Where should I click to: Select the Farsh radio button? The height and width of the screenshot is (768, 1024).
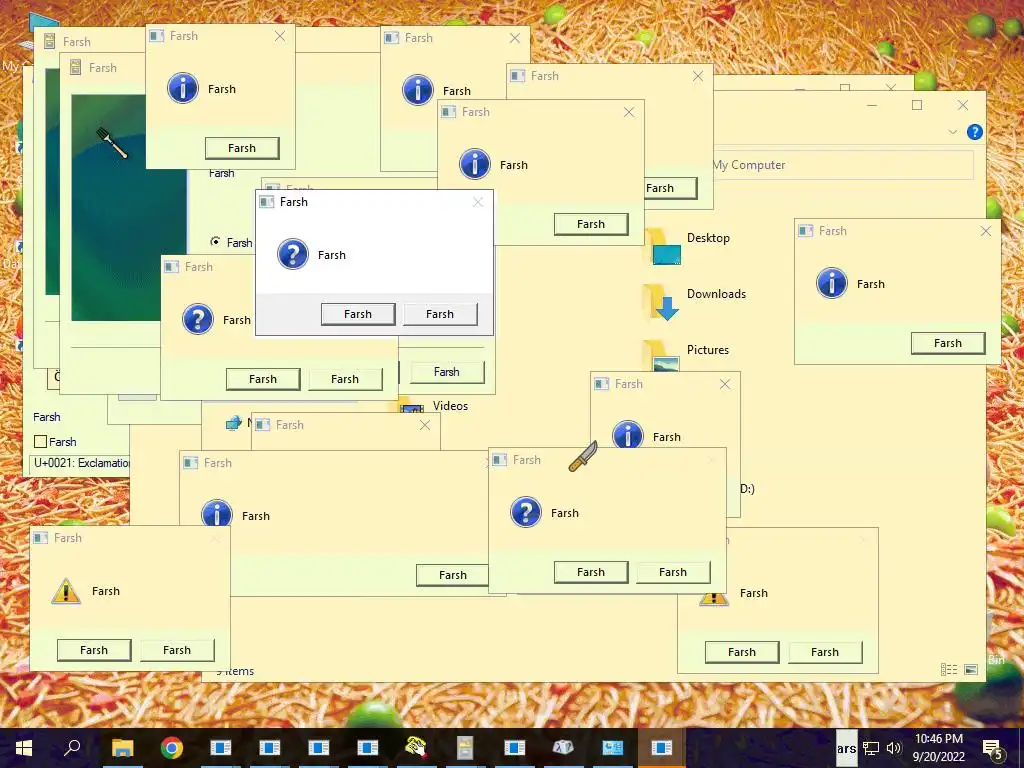click(x=215, y=241)
